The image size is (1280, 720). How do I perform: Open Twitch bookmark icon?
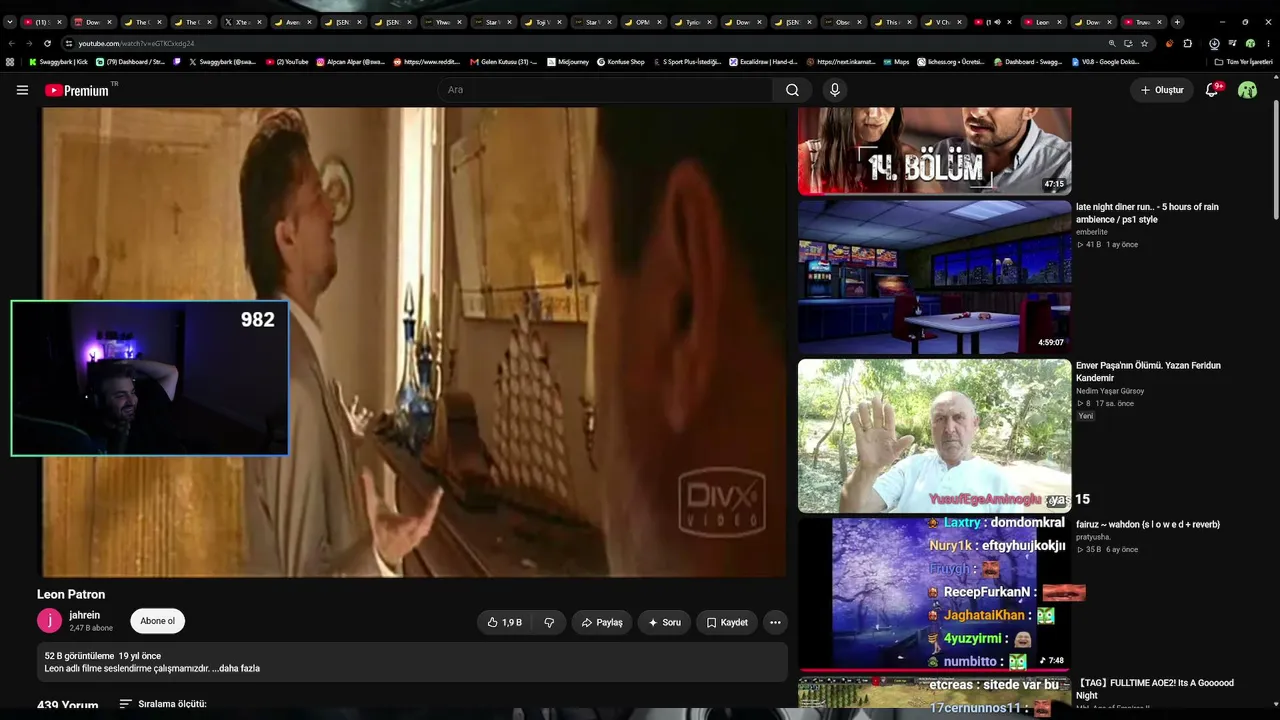(177, 62)
